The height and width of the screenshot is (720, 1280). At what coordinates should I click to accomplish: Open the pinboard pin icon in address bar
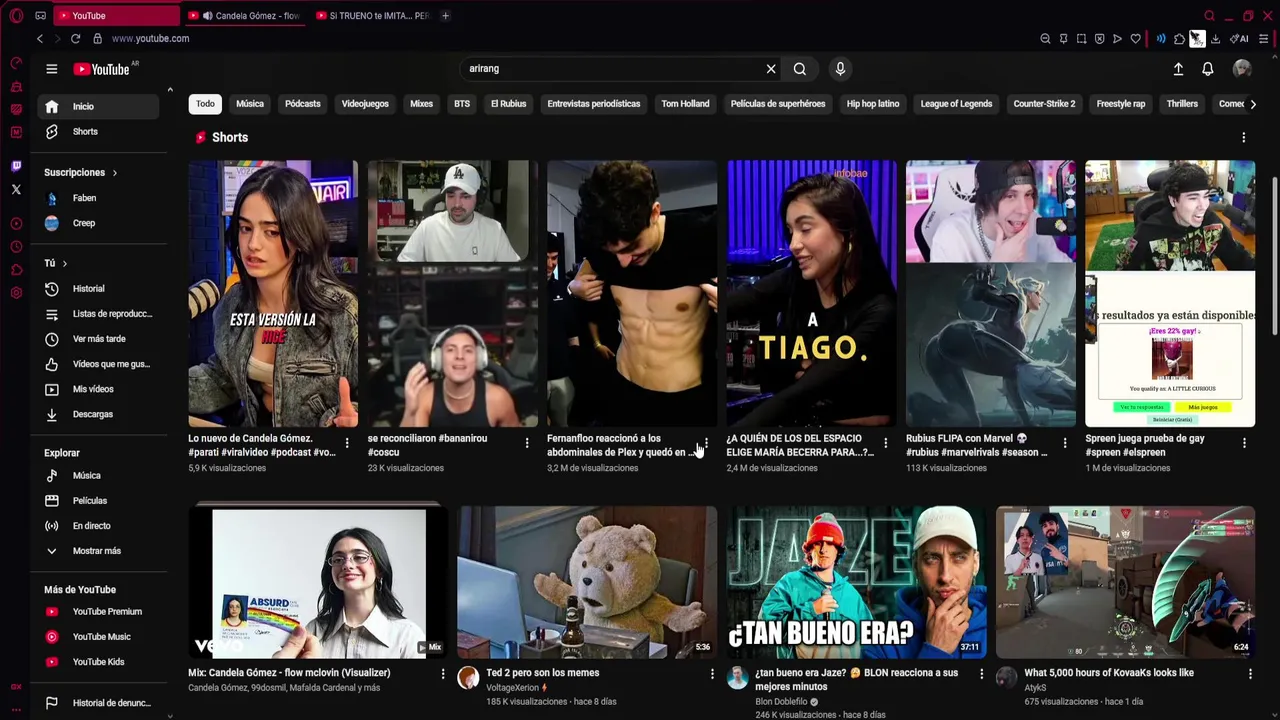click(1063, 39)
